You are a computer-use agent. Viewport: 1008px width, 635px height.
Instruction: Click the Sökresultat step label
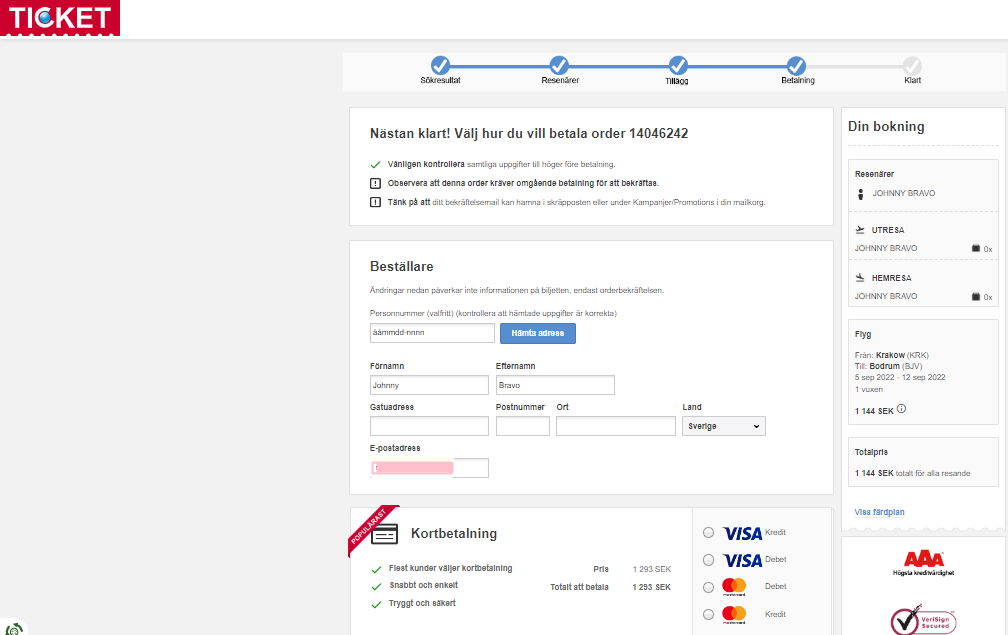[440, 80]
